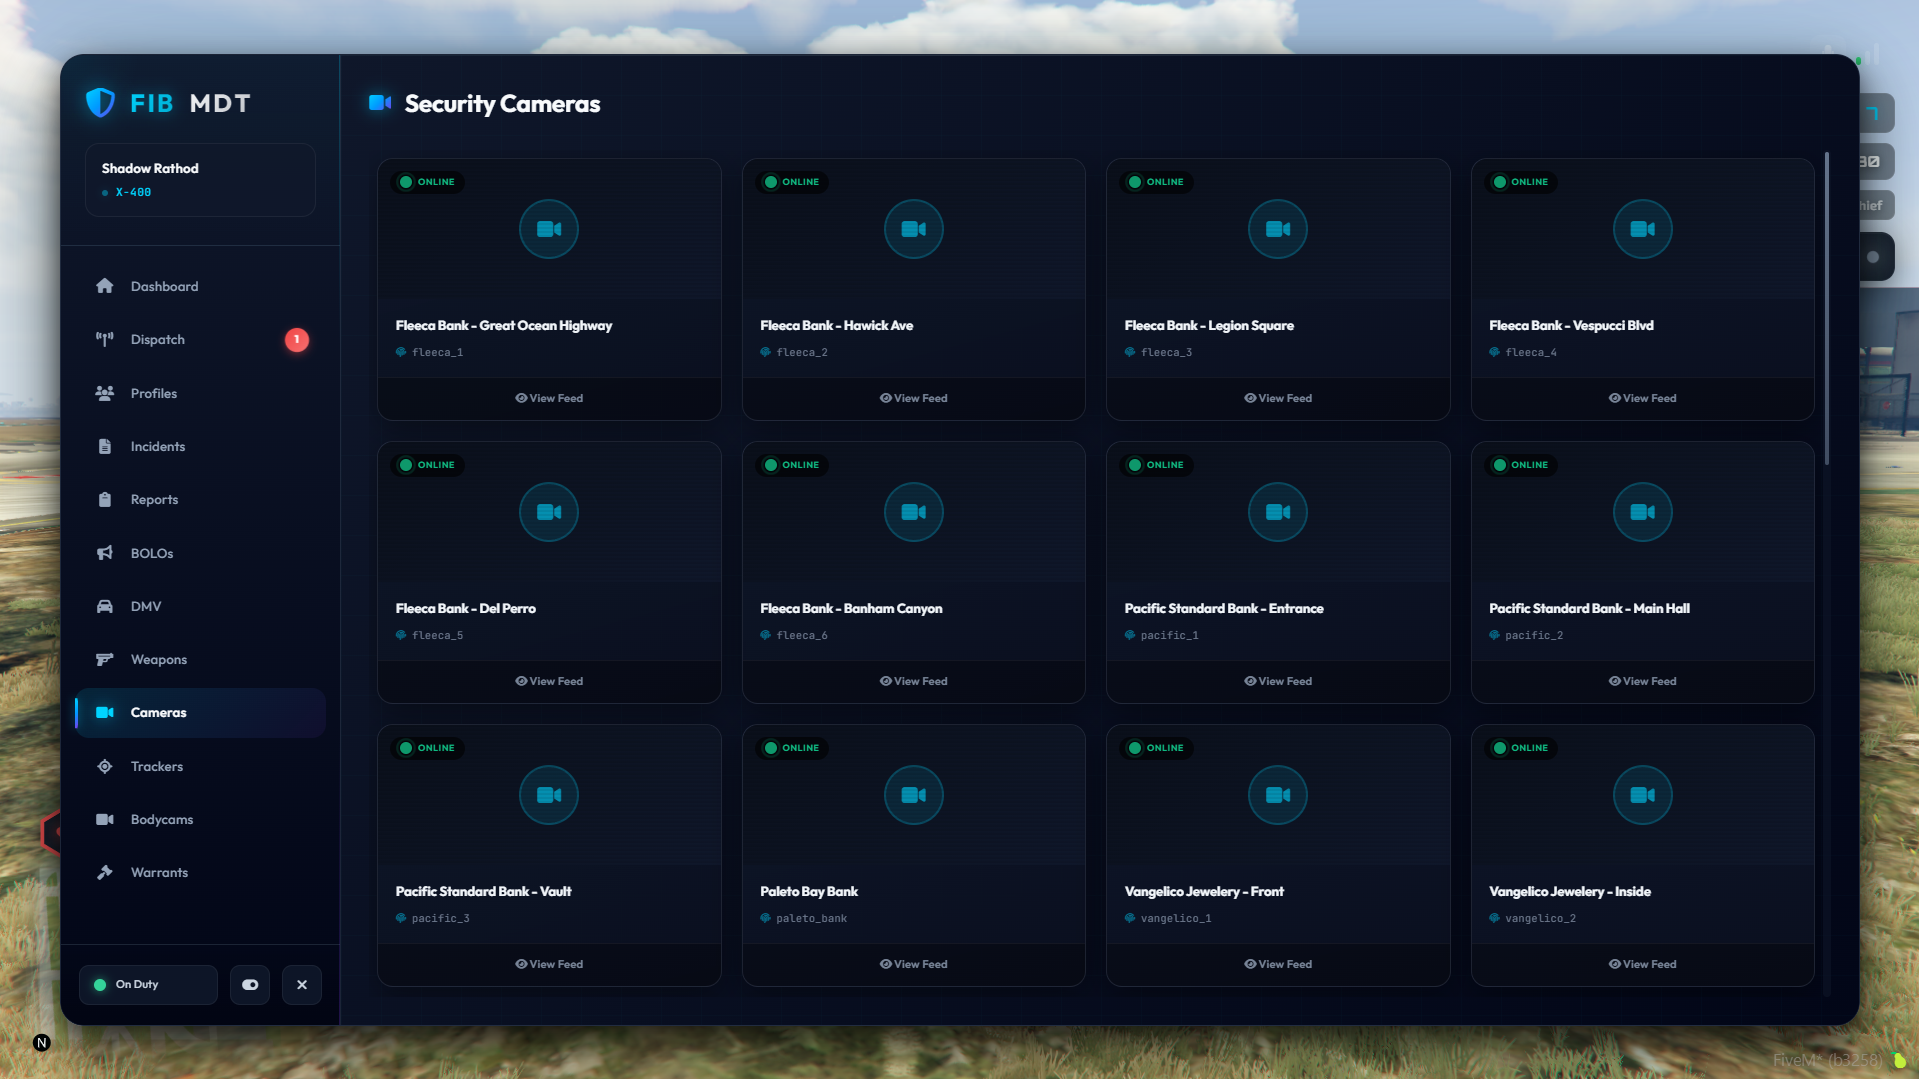
Task: View Feed for Pacific Standard Bank Vault
Action: tap(549, 964)
